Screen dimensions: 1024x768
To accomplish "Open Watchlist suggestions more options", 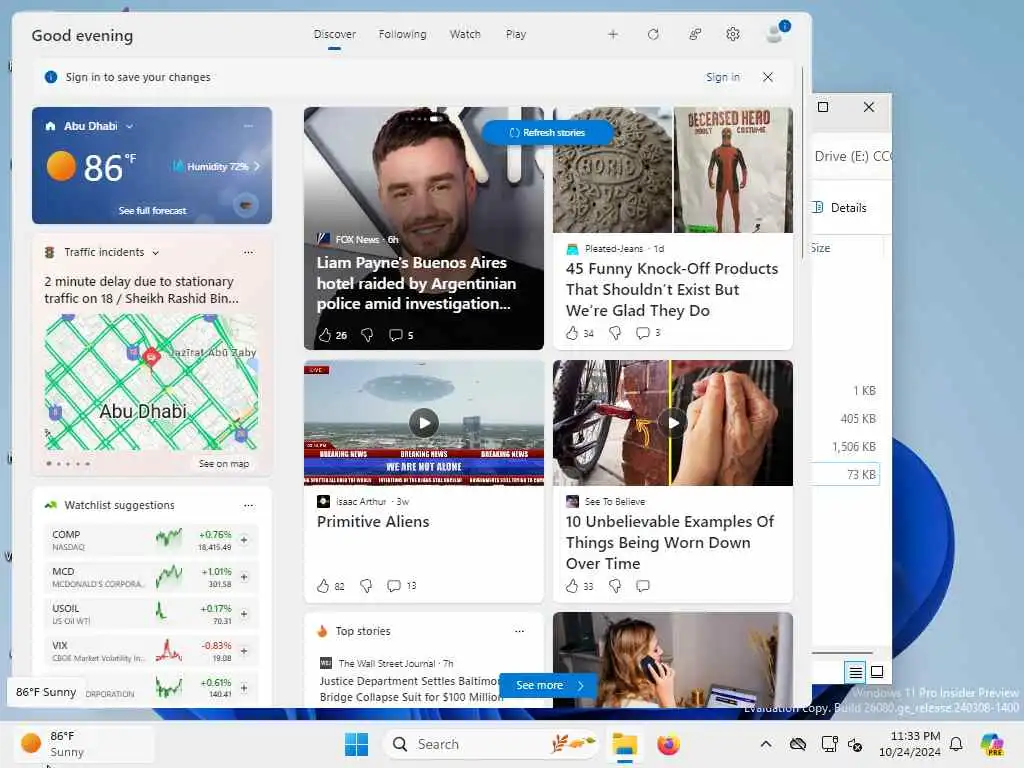I will [249, 505].
